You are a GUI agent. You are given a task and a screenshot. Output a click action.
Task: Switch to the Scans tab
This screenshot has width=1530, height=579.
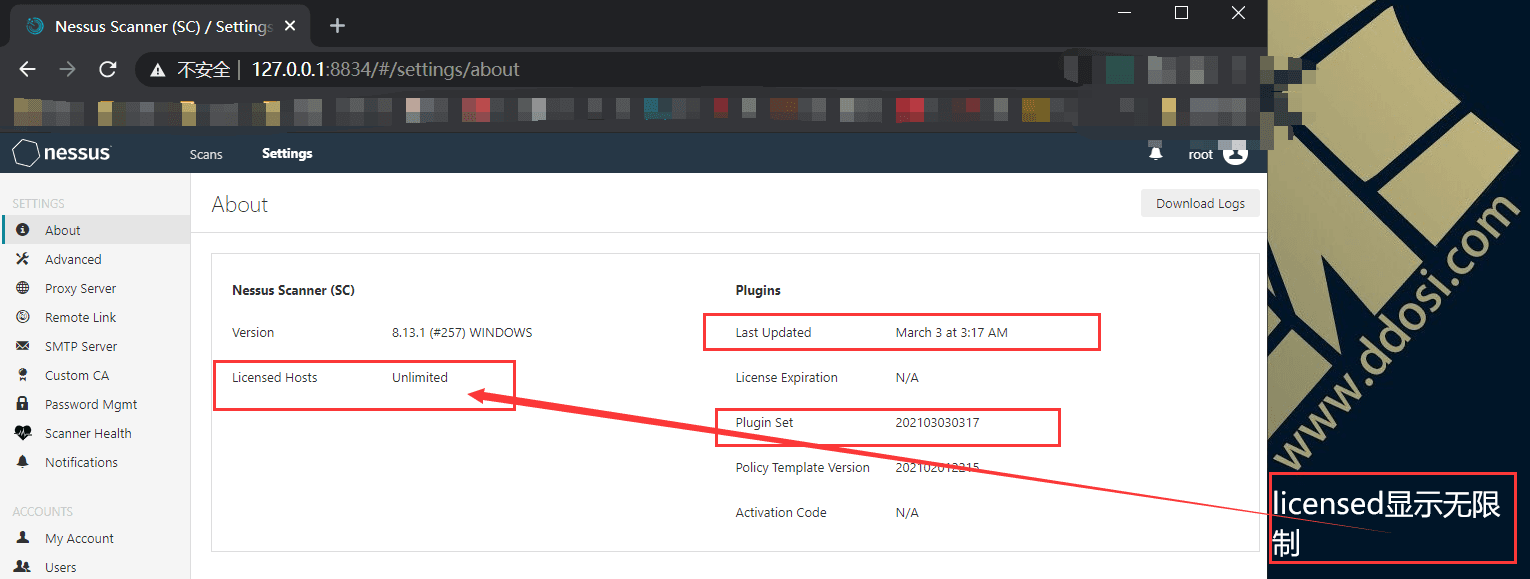tap(206, 154)
